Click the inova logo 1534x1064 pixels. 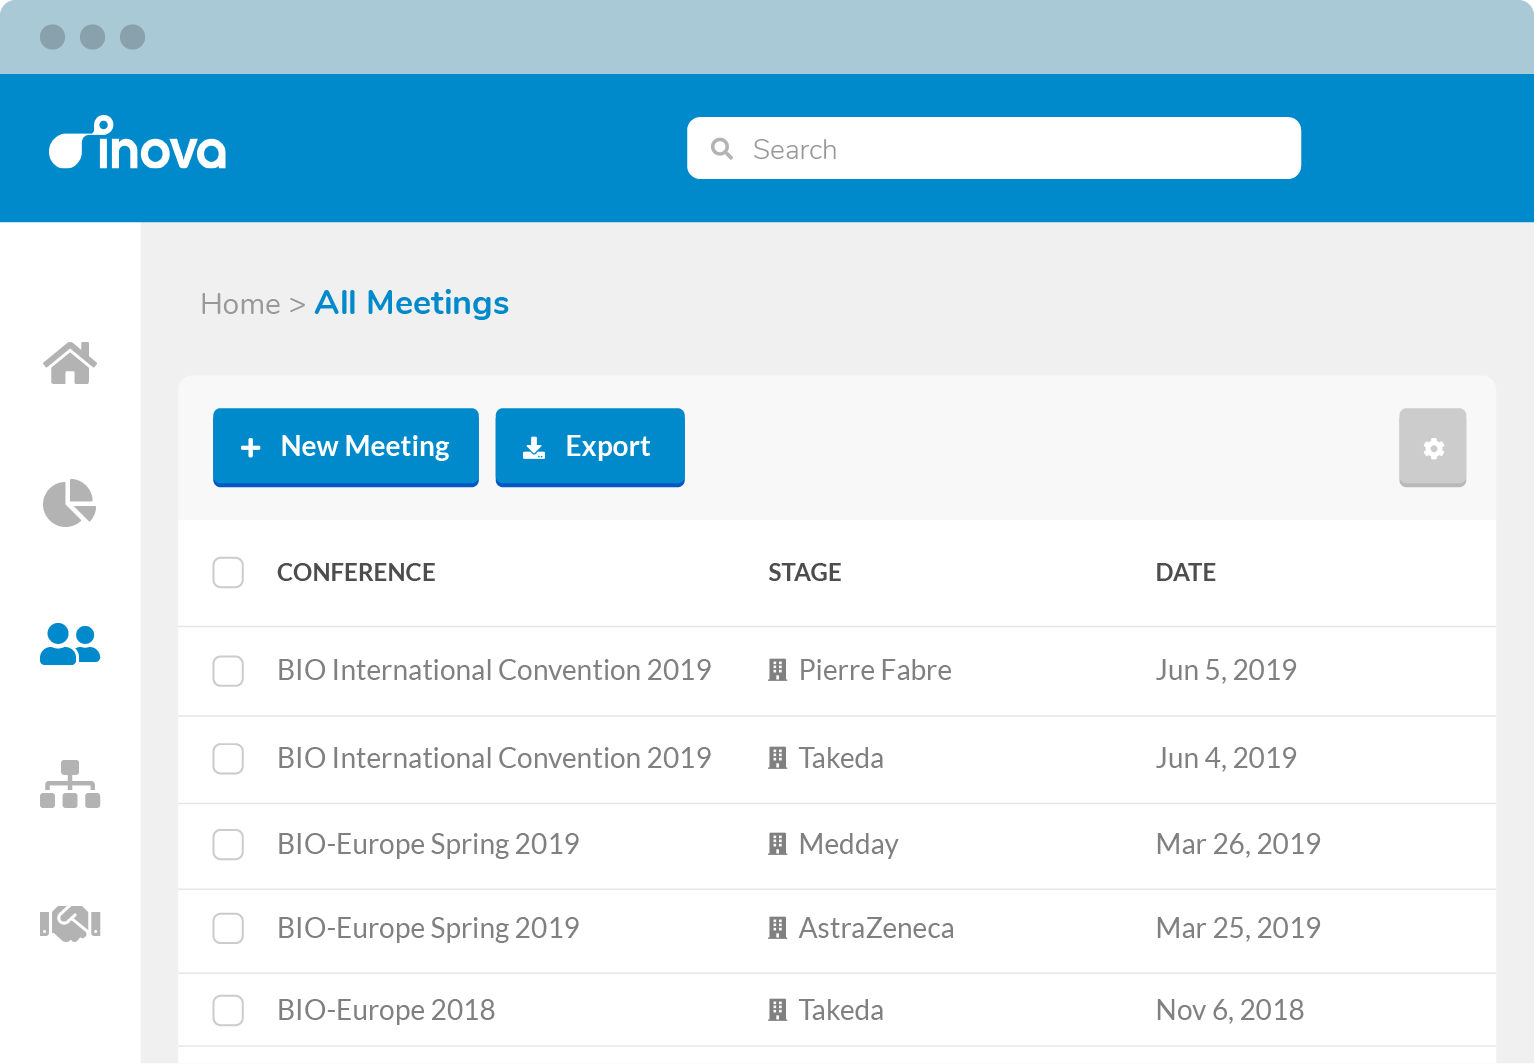(138, 143)
